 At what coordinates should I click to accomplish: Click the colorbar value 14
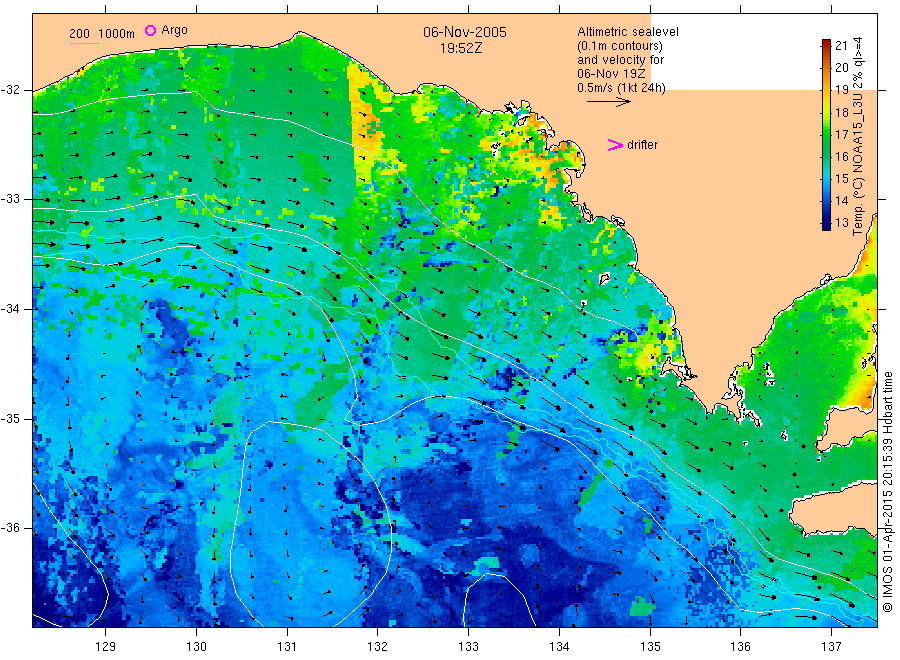[841, 201]
